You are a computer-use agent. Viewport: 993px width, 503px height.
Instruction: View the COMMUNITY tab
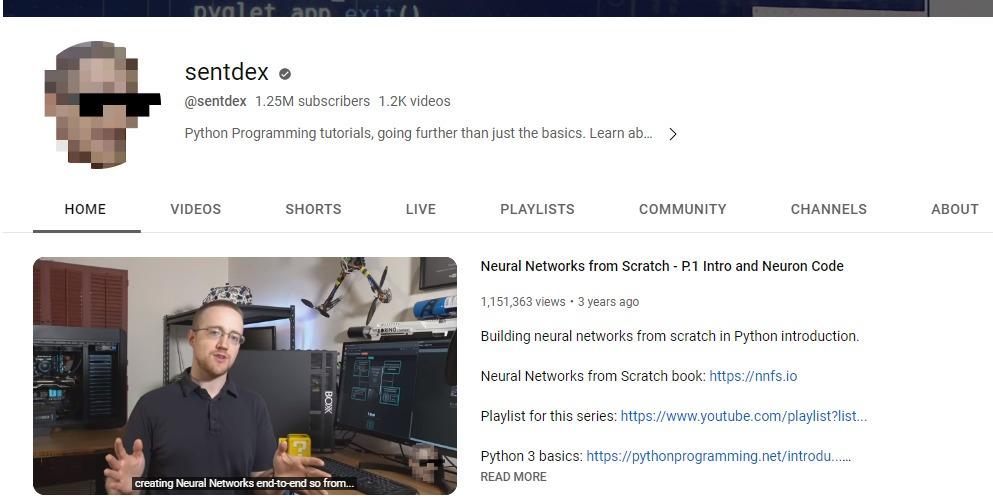[x=683, y=209]
